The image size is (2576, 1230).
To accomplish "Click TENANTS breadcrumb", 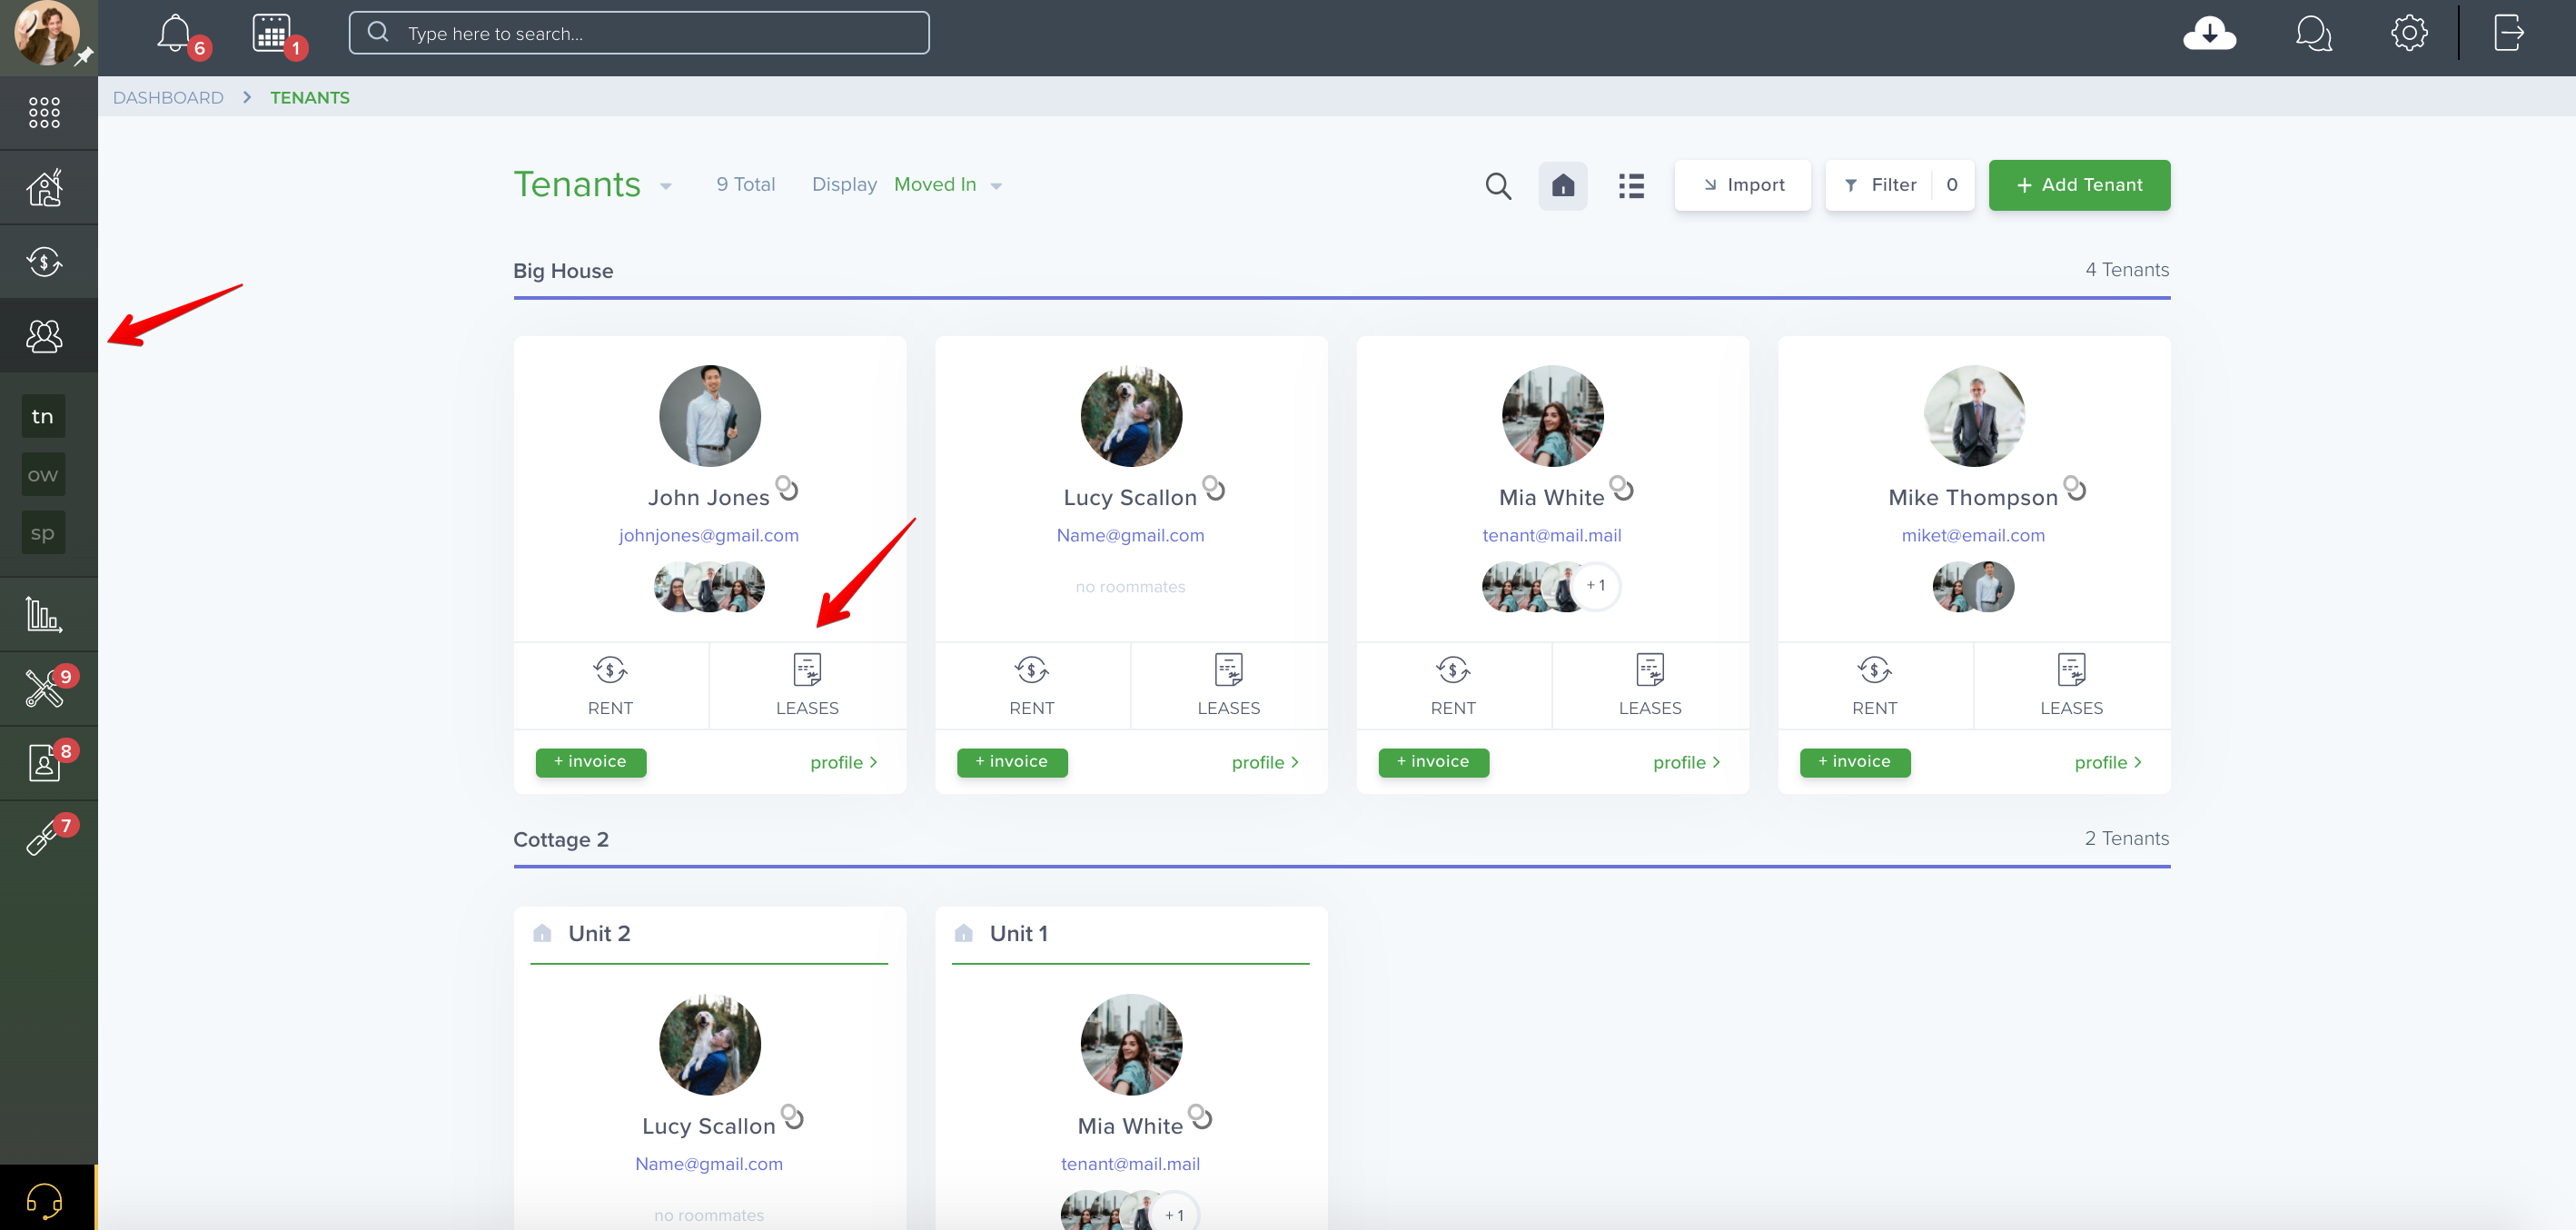I will [309, 97].
